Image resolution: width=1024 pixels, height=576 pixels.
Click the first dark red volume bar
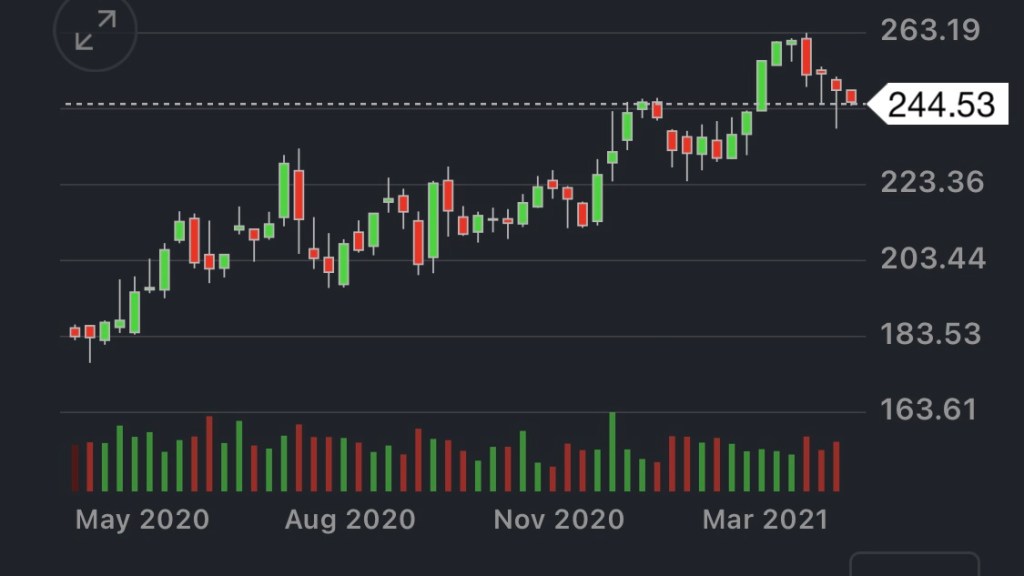pyautogui.click(x=74, y=468)
